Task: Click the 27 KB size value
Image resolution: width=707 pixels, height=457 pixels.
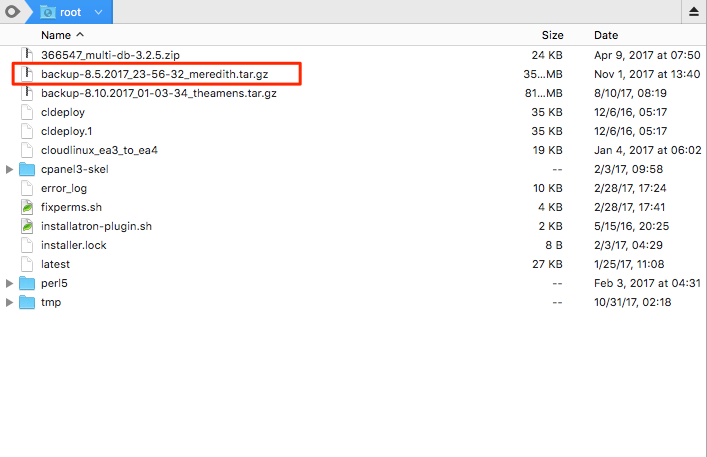Action: tap(547, 264)
